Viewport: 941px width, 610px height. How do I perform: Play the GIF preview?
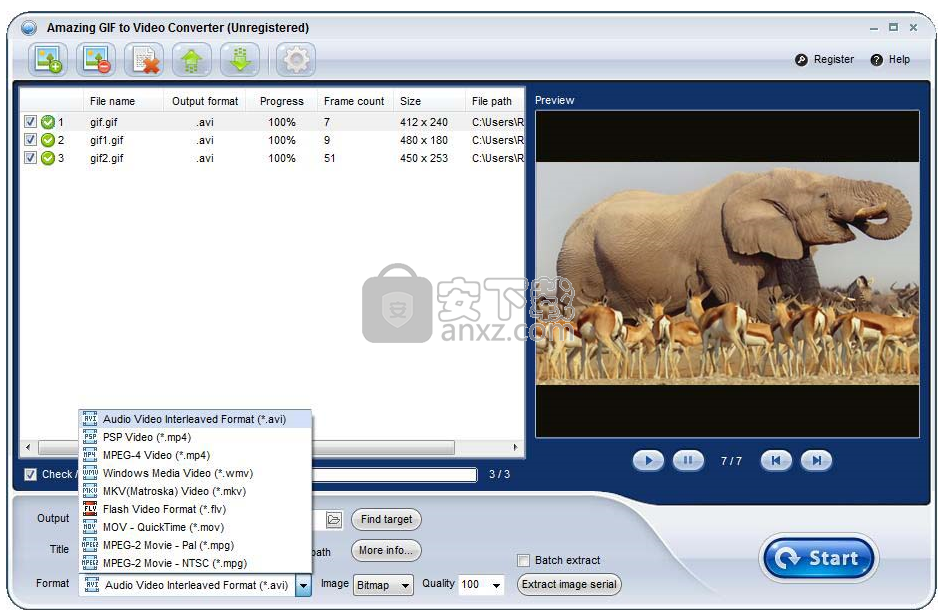pos(648,461)
